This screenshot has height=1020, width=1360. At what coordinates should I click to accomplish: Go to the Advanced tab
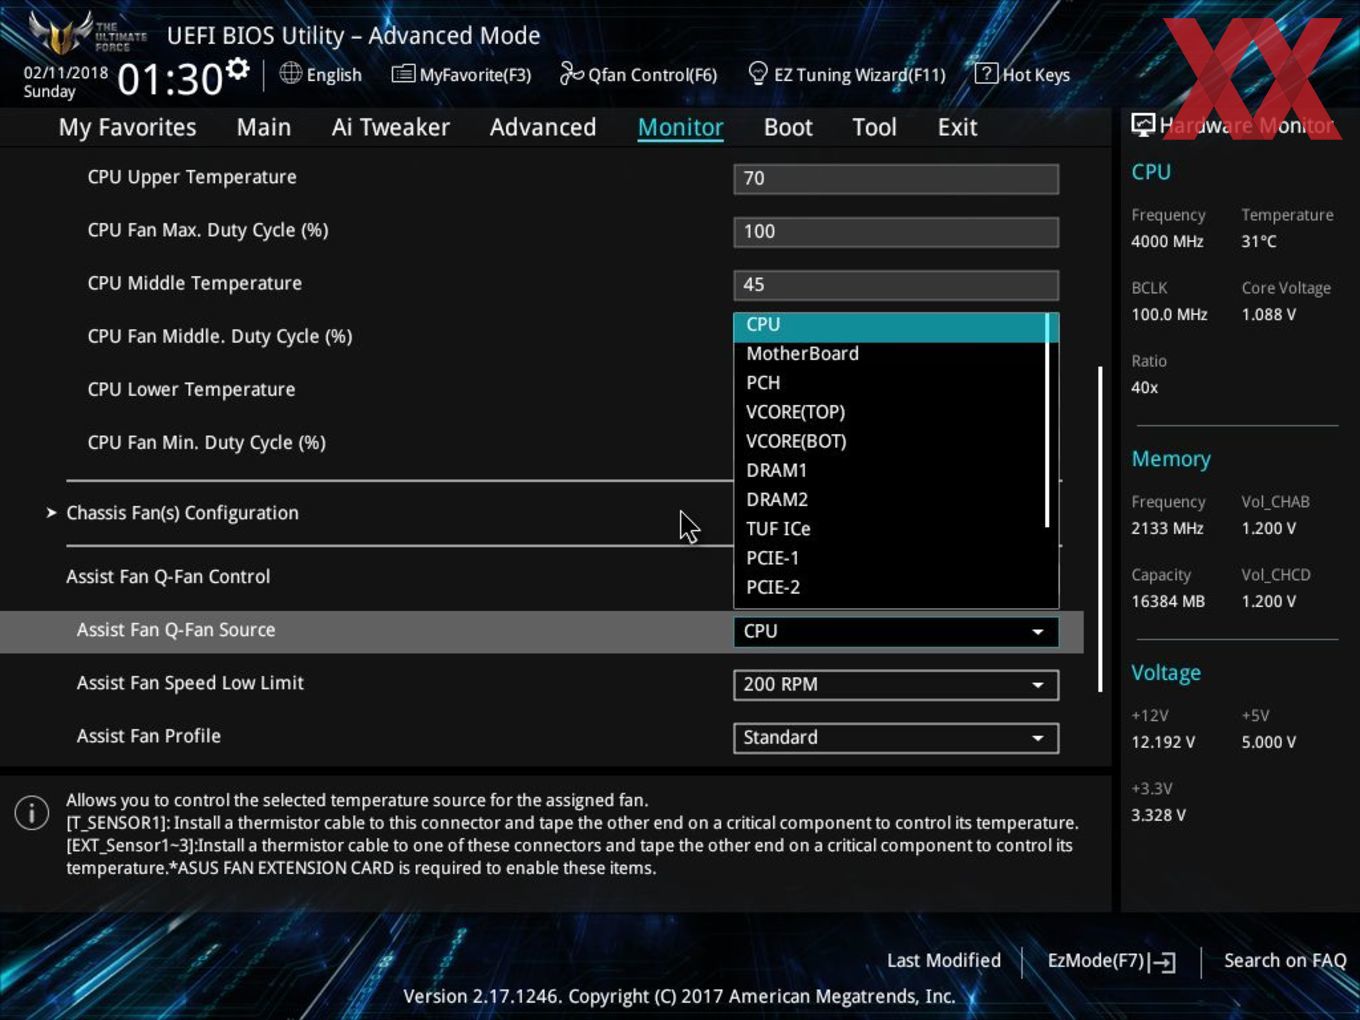[x=543, y=127]
